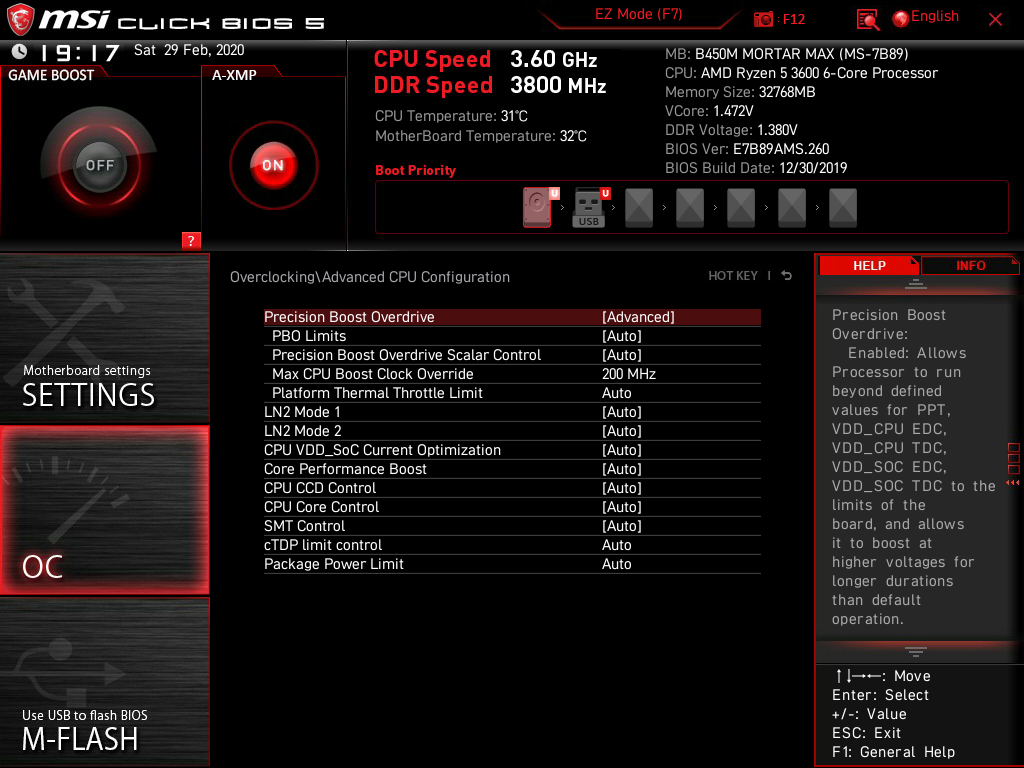Open the LN2 Mode 1 setting
This screenshot has width=1024, height=768.
coord(512,411)
